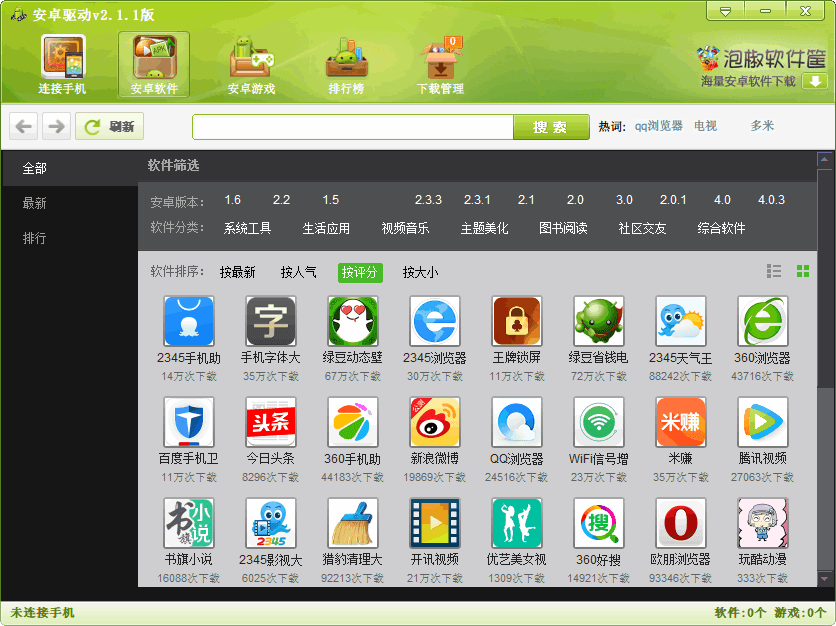Open the 欧朋浏览器 Opera app icon
This screenshot has width=836, height=626.
pos(681,523)
